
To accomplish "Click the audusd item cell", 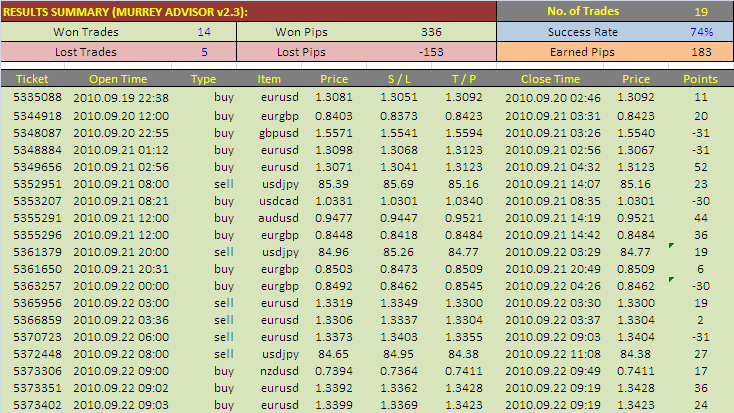I will [279, 218].
